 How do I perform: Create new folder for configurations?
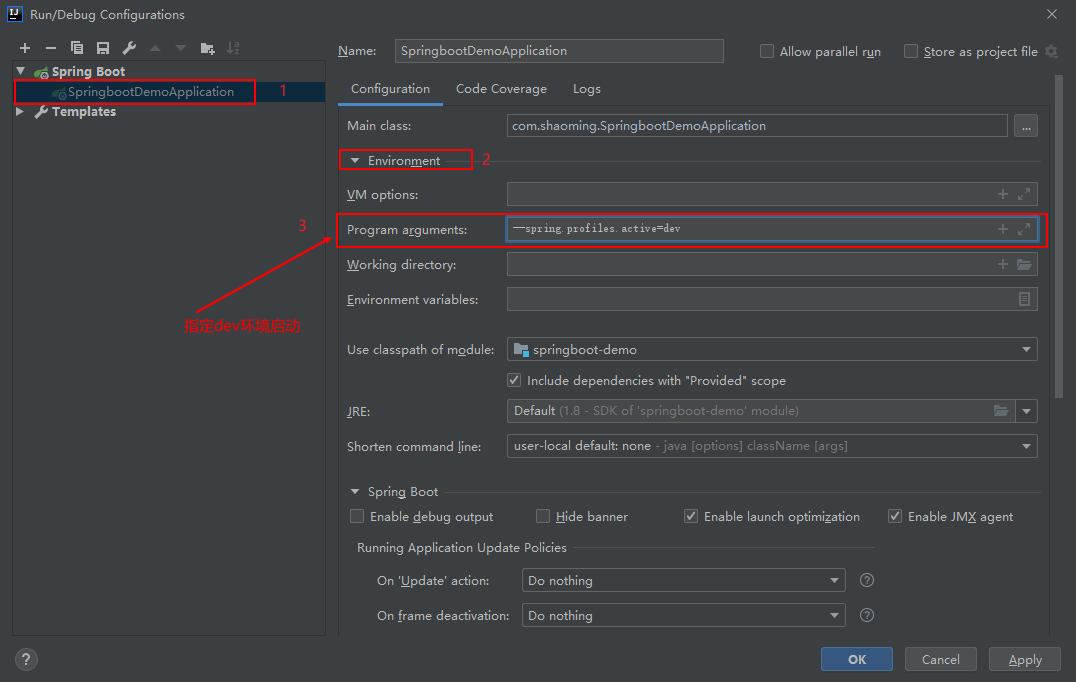[207, 48]
